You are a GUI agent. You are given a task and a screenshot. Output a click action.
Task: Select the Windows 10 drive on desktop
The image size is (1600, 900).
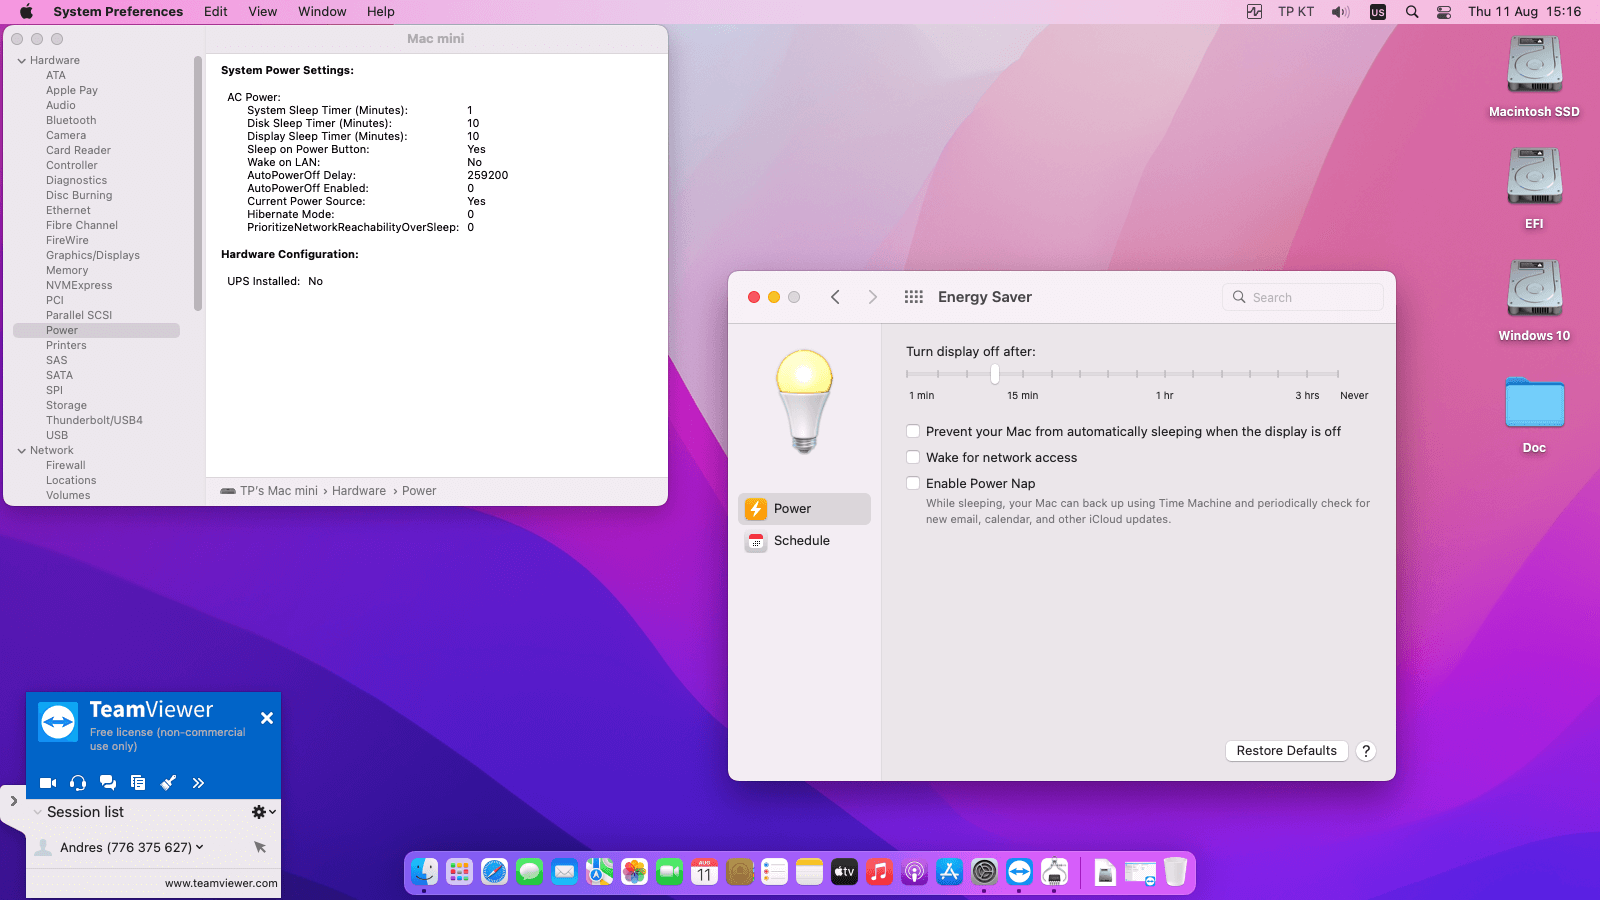pos(1534,299)
